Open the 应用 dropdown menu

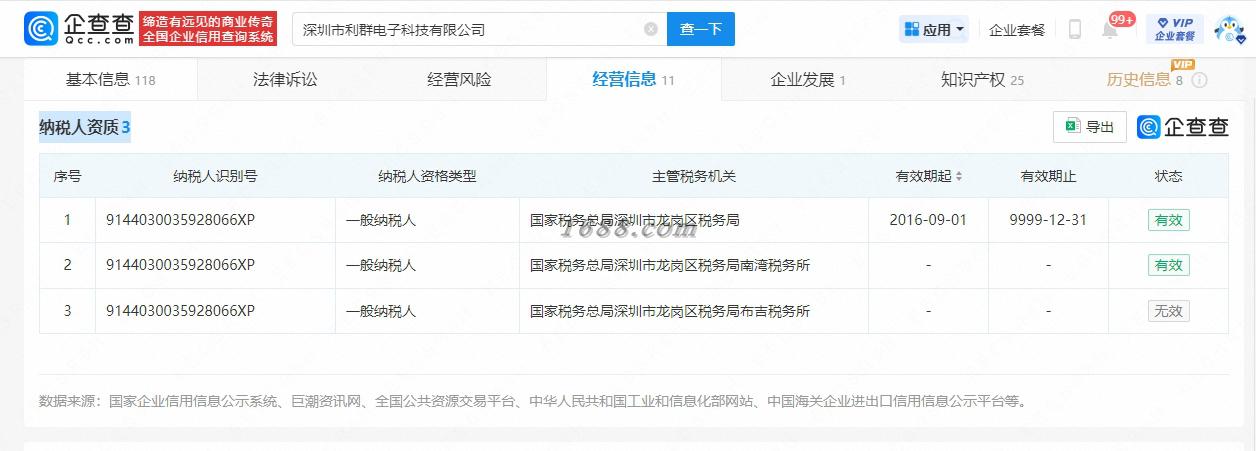(x=935, y=29)
